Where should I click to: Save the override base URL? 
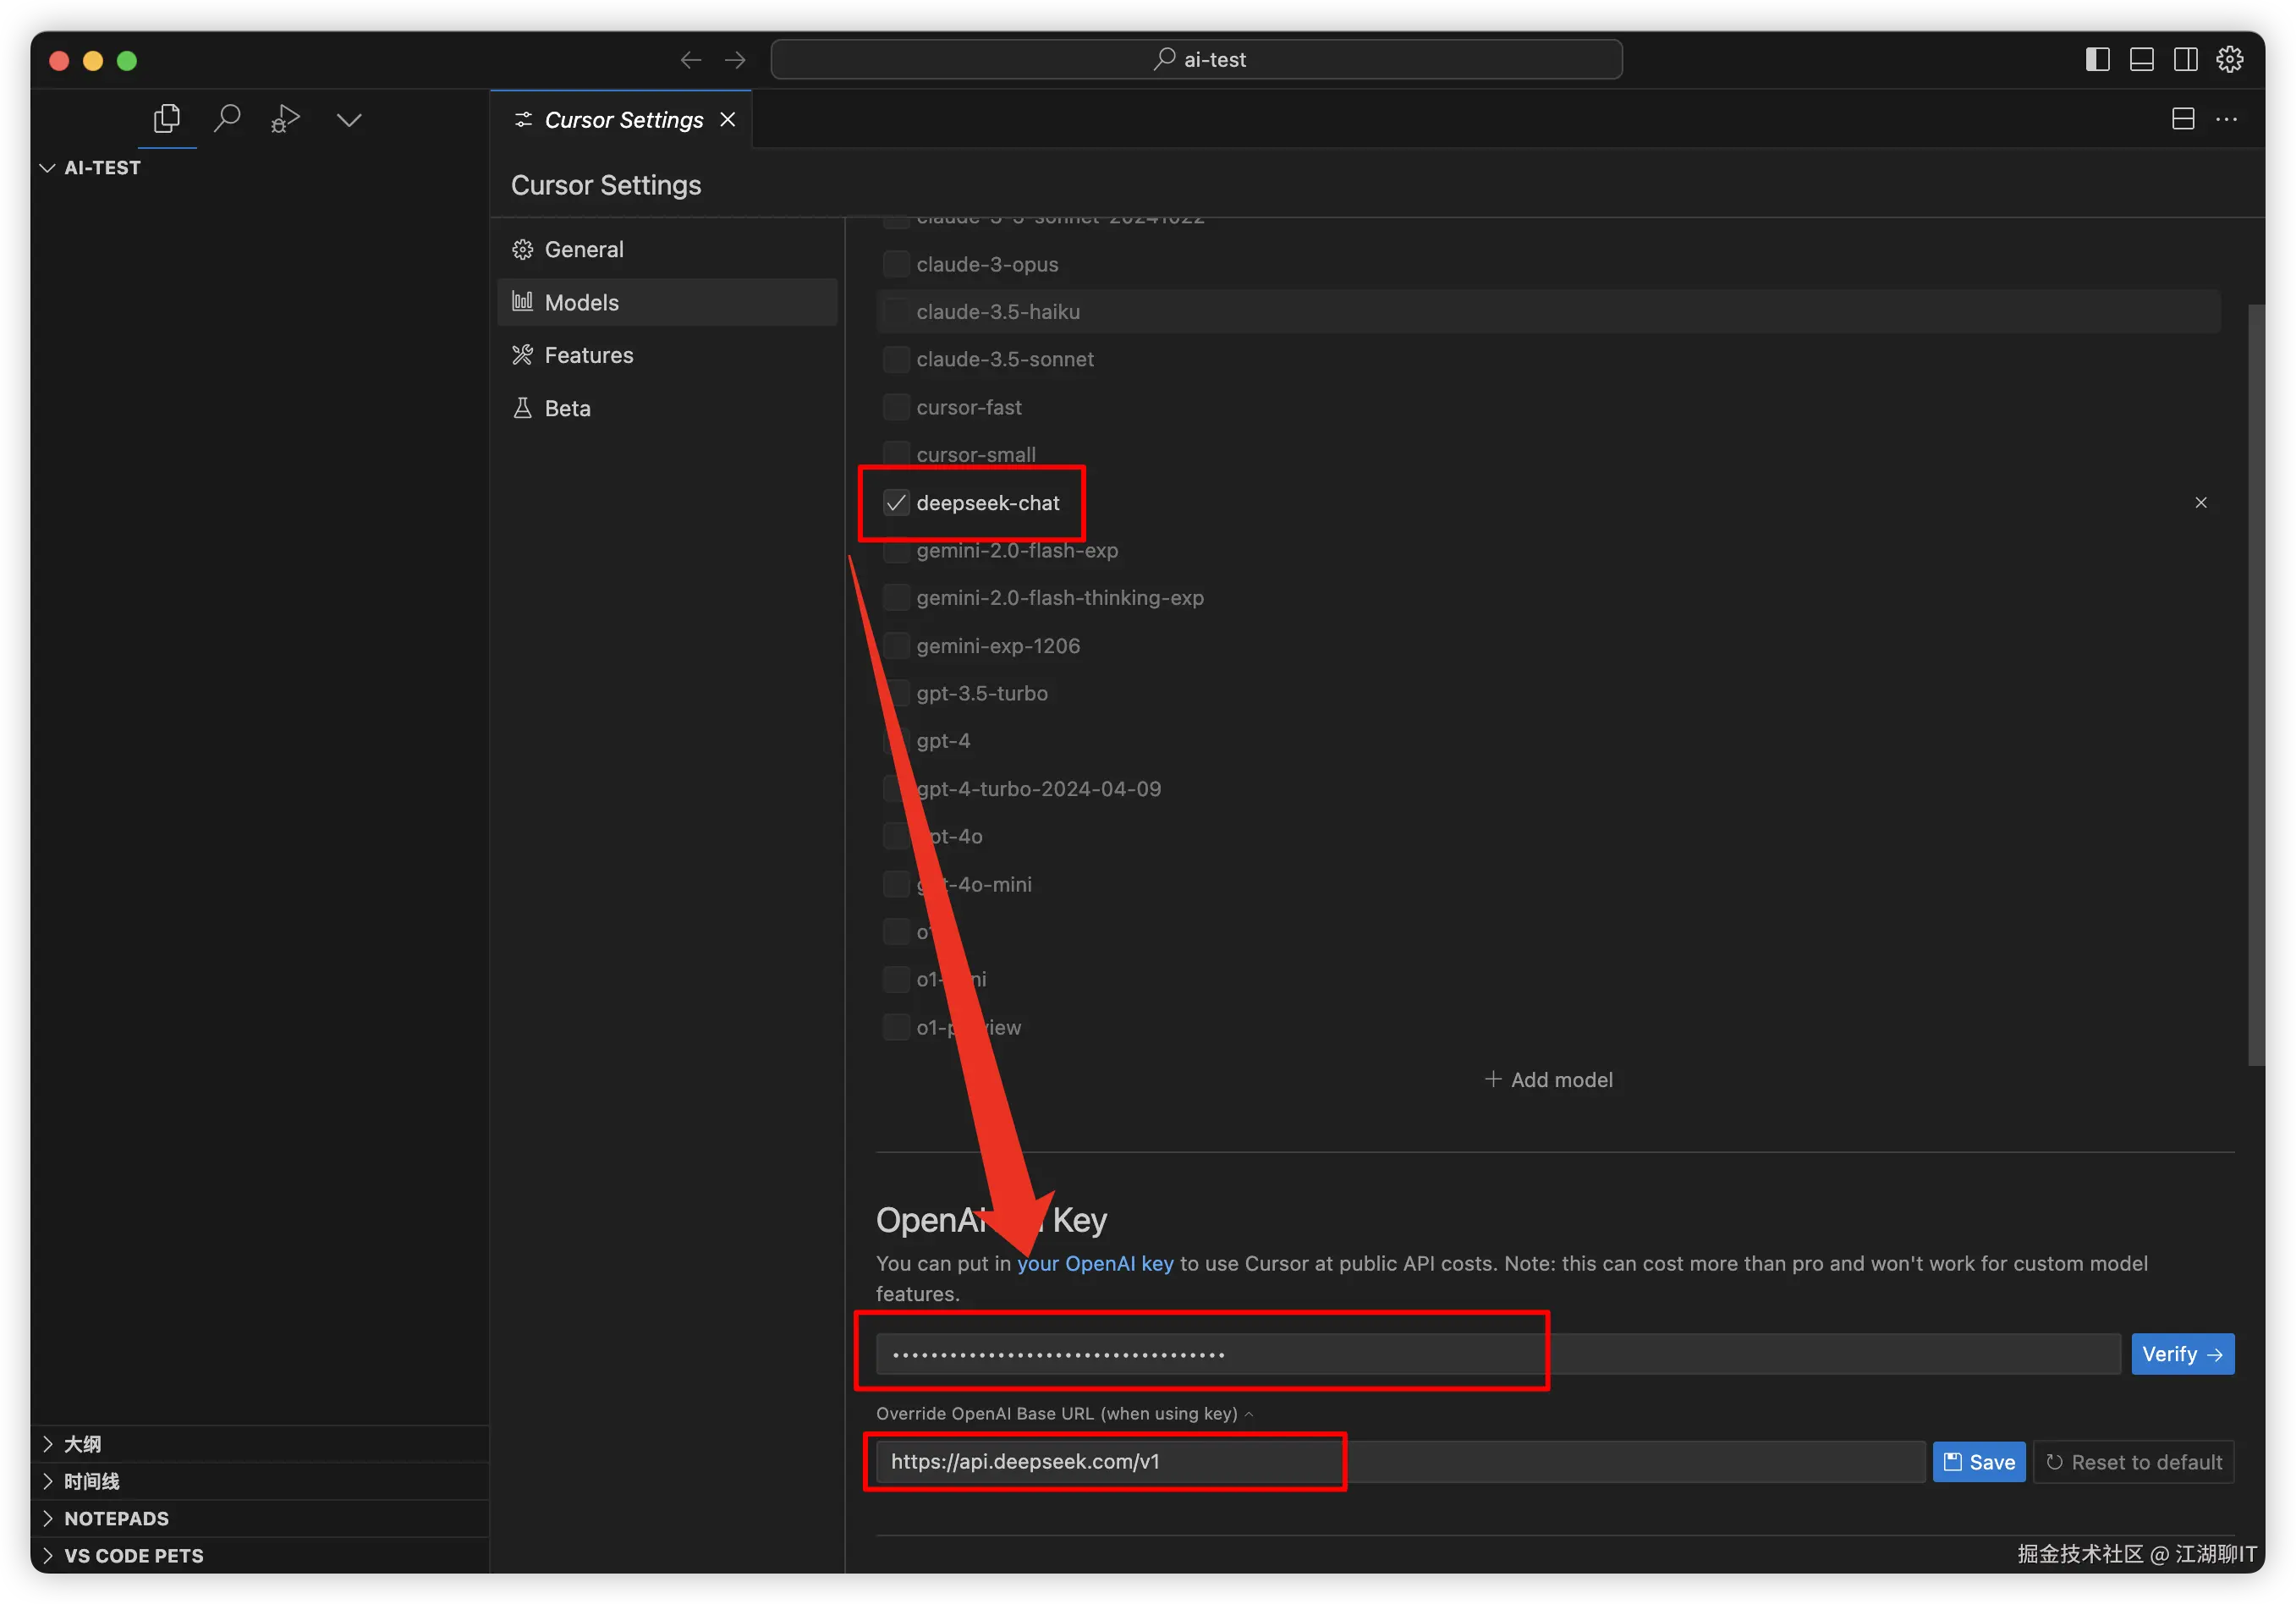click(1978, 1462)
